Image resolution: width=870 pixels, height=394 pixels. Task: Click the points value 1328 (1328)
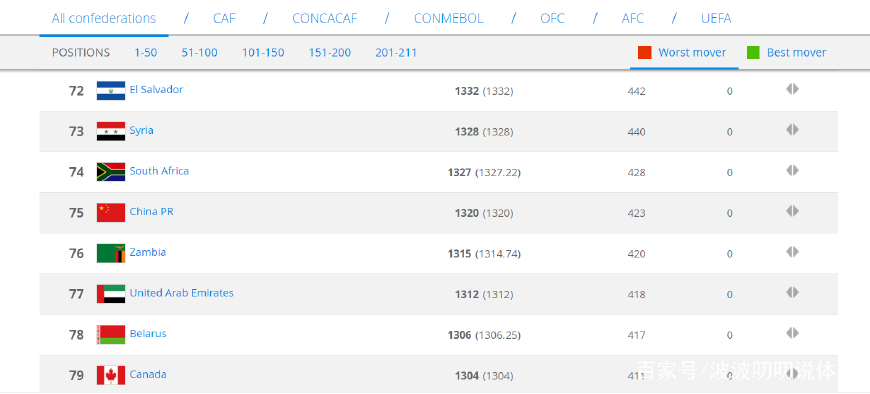click(x=484, y=132)
